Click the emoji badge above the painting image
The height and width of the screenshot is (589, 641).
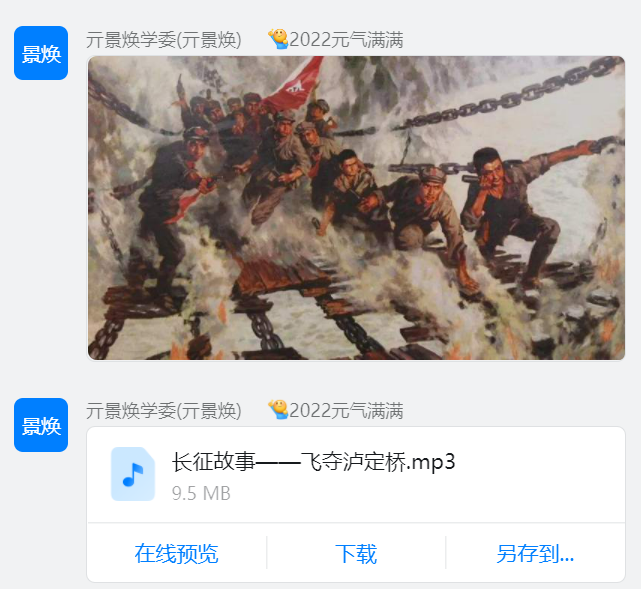(x=278, y=39)
